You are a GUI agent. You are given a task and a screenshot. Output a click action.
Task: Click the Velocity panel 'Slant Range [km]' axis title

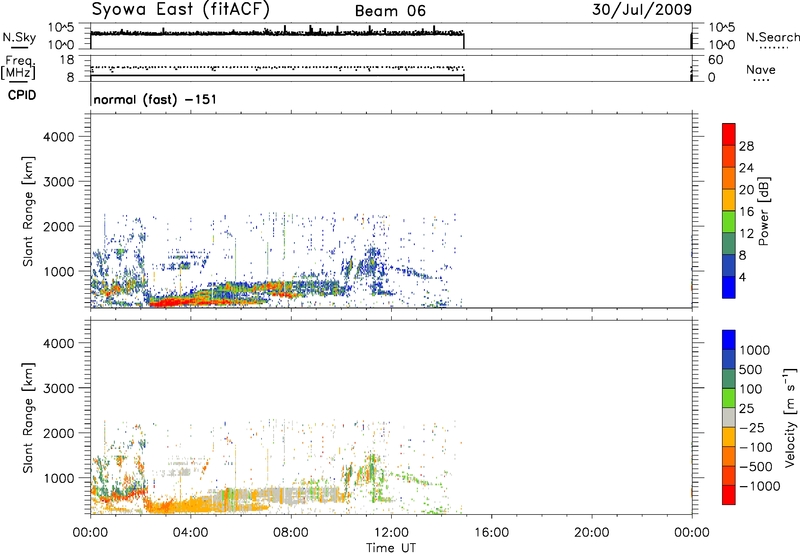tap(29, 417)
